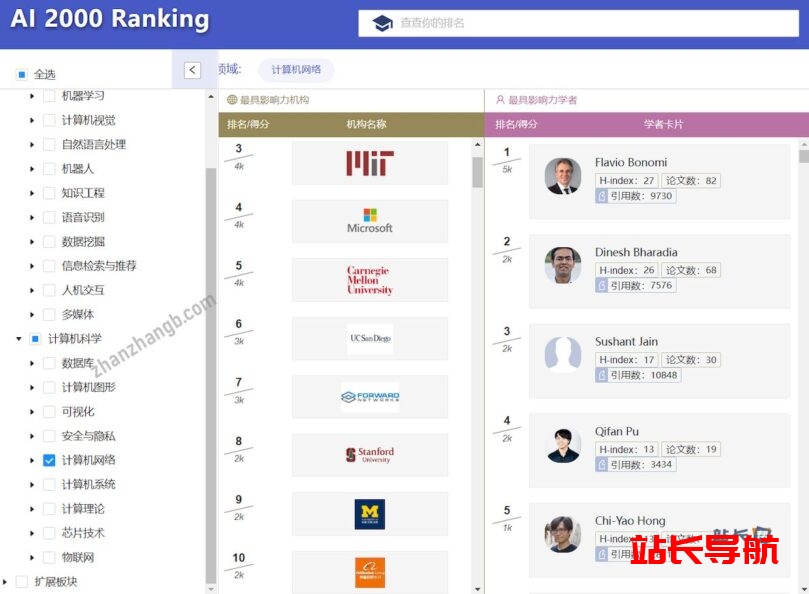Open Sushant Jain's scholar name link
The width and height of the screenshot is (809, 594).
626,341
